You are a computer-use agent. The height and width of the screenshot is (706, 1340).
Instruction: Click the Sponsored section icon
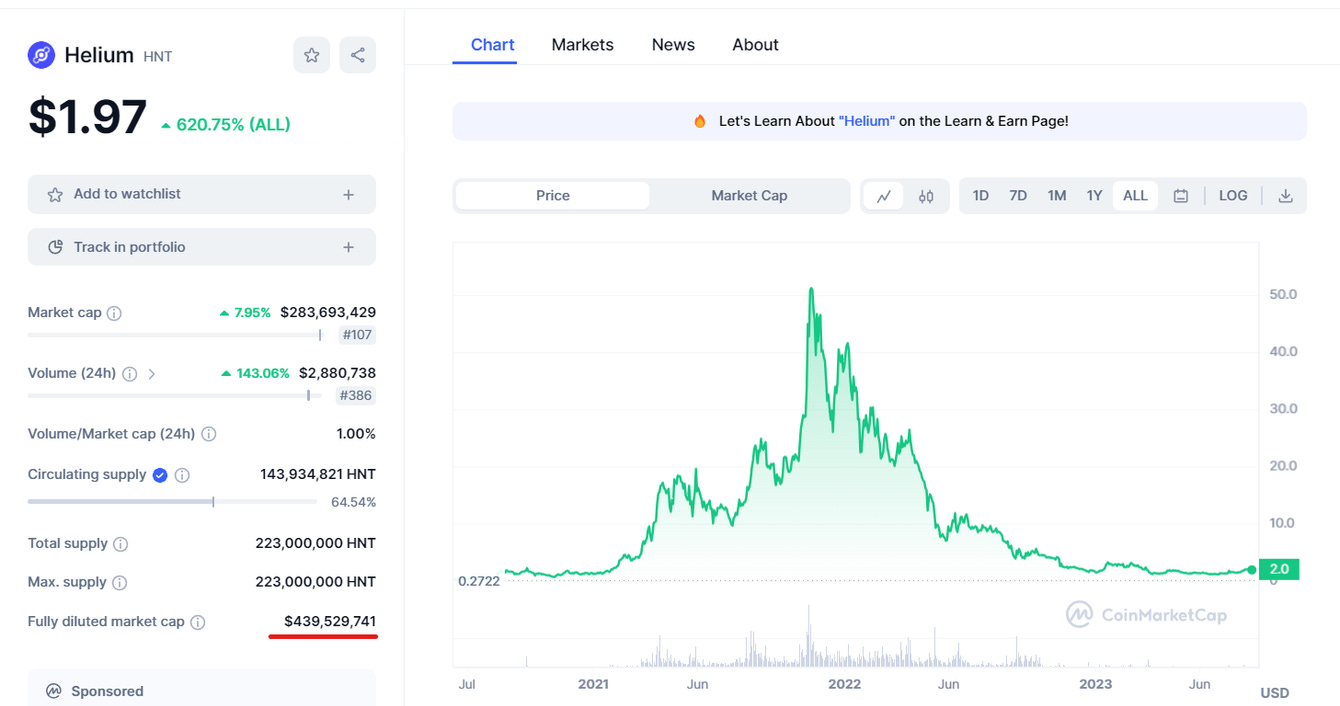click(54, 691)
